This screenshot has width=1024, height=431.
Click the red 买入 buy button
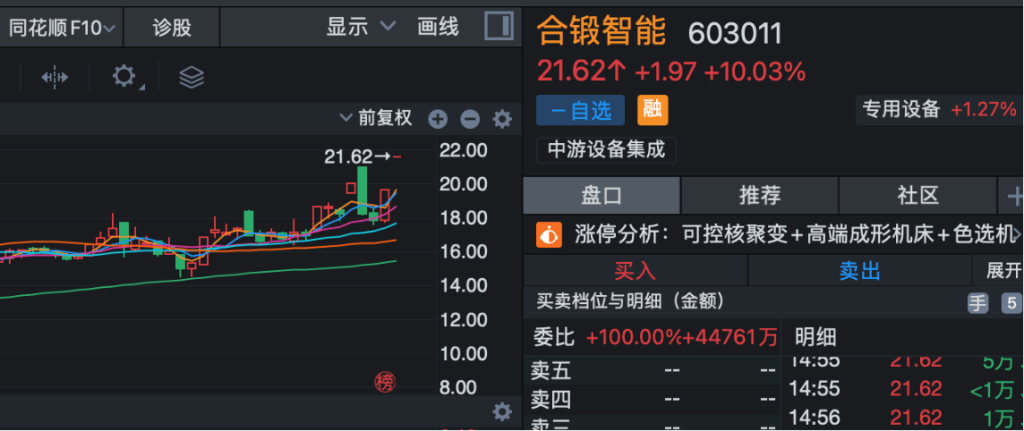635,270
